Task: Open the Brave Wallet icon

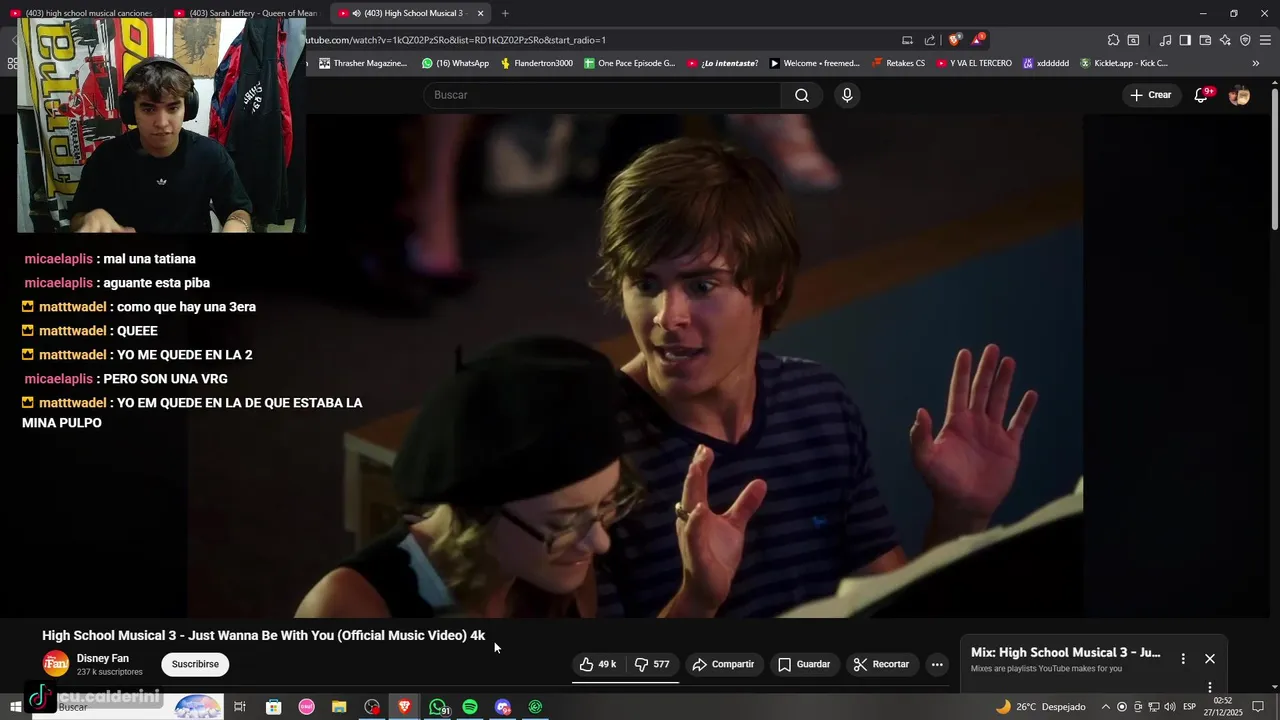Action: [1205, 40]
